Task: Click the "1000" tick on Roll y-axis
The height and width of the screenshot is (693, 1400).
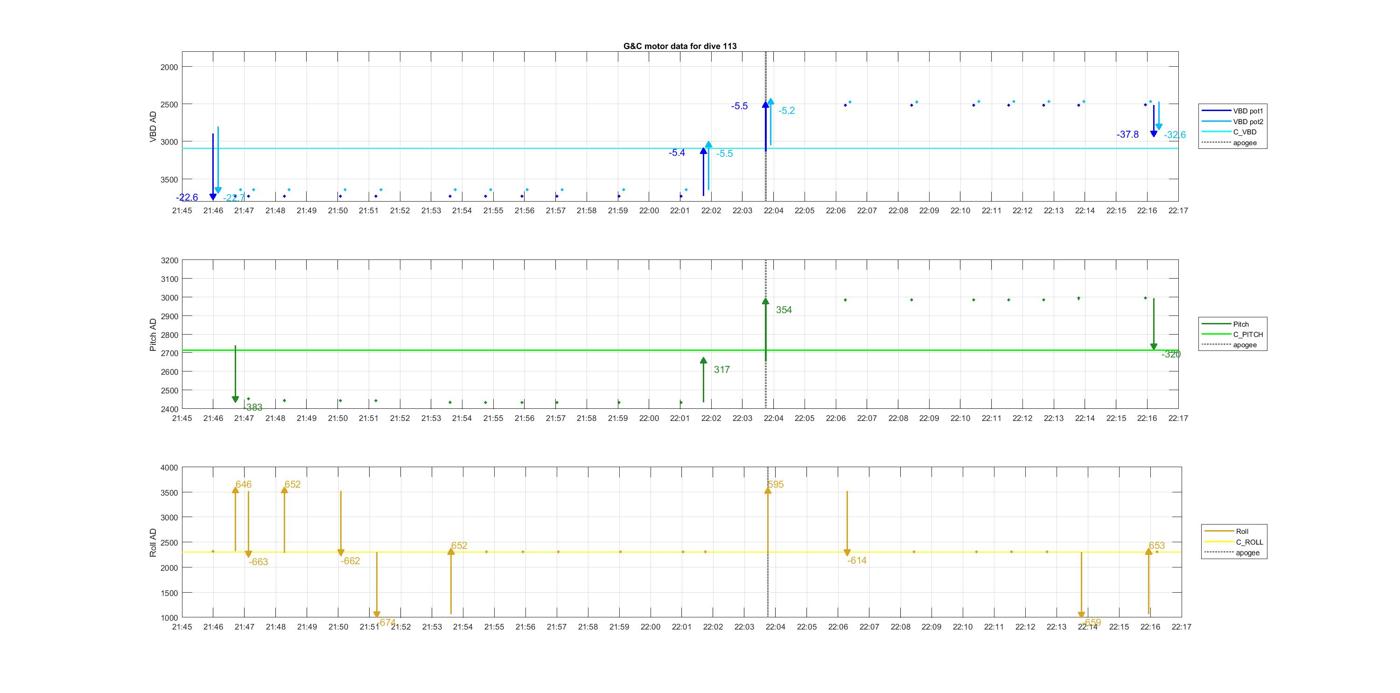Action: click(169, 618)
